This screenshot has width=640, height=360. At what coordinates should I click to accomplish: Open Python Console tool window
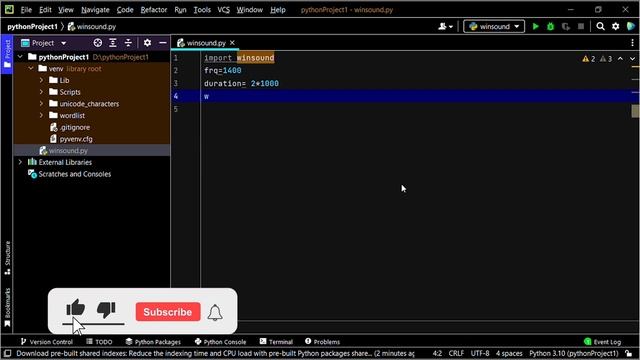[220, 342]
